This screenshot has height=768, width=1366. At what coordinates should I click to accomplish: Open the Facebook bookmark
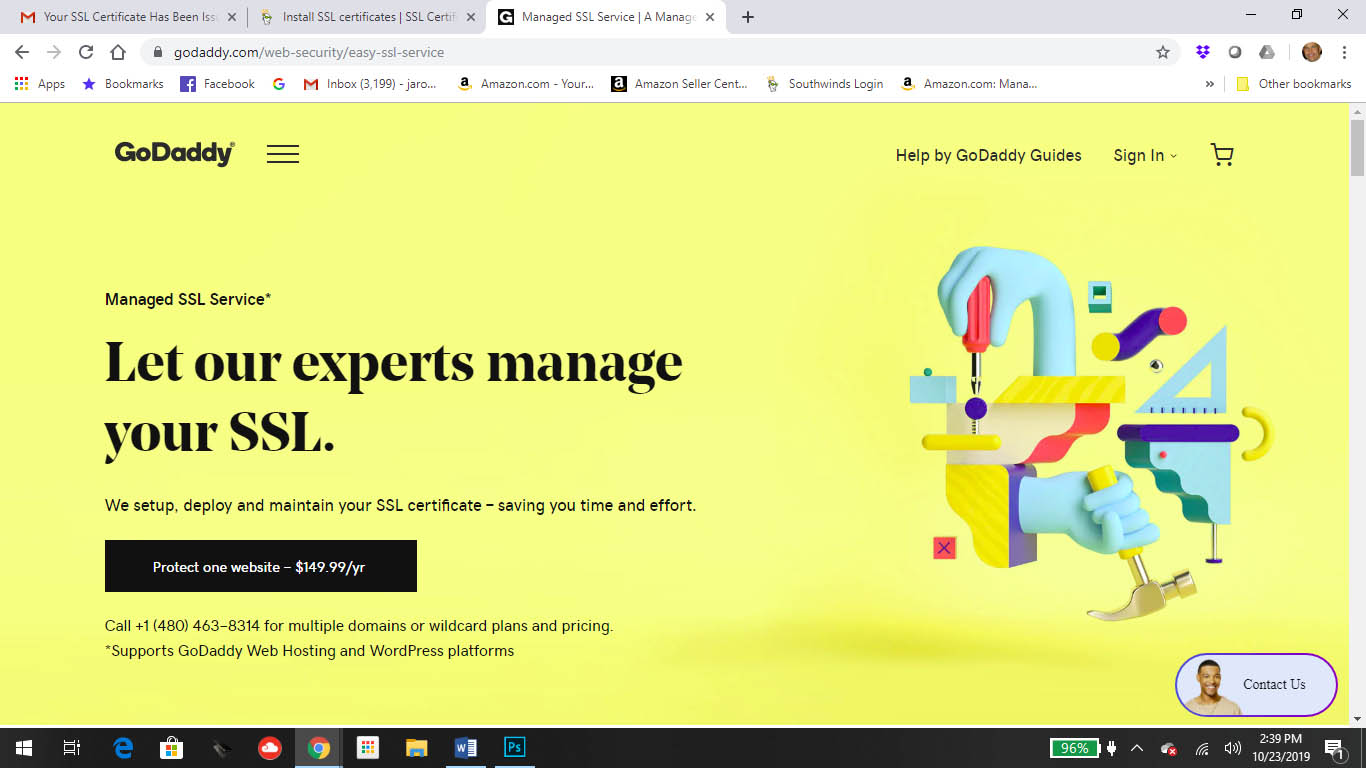tap(217, 84)
